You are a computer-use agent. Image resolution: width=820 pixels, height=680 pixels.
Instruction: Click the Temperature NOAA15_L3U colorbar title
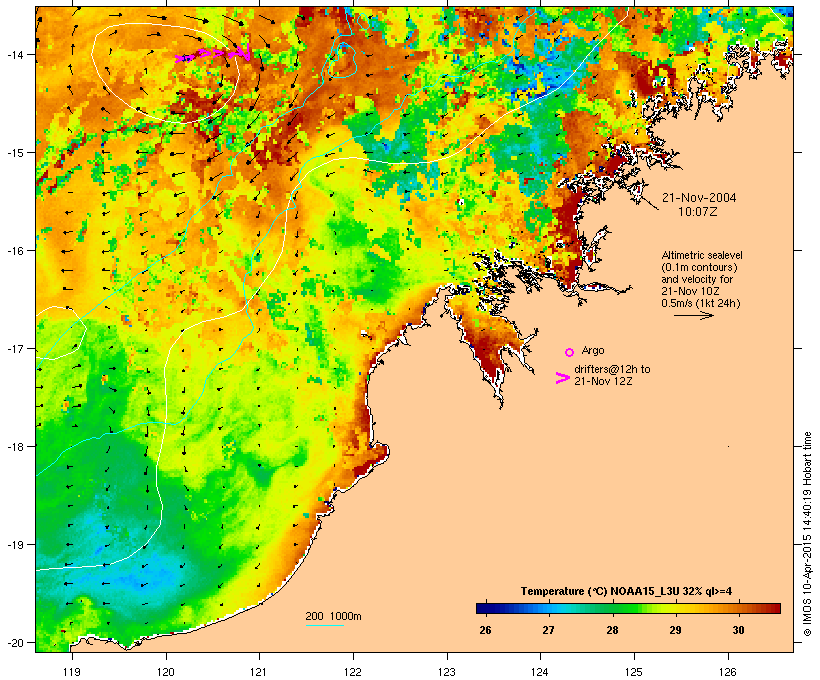pos(626,591)
